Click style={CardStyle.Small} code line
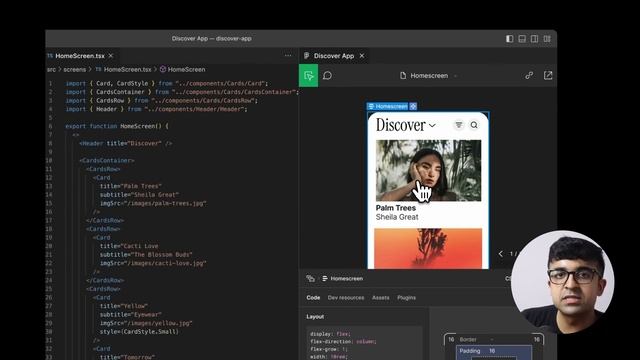This screenshot has width=640, height=360. coord(139,332)
